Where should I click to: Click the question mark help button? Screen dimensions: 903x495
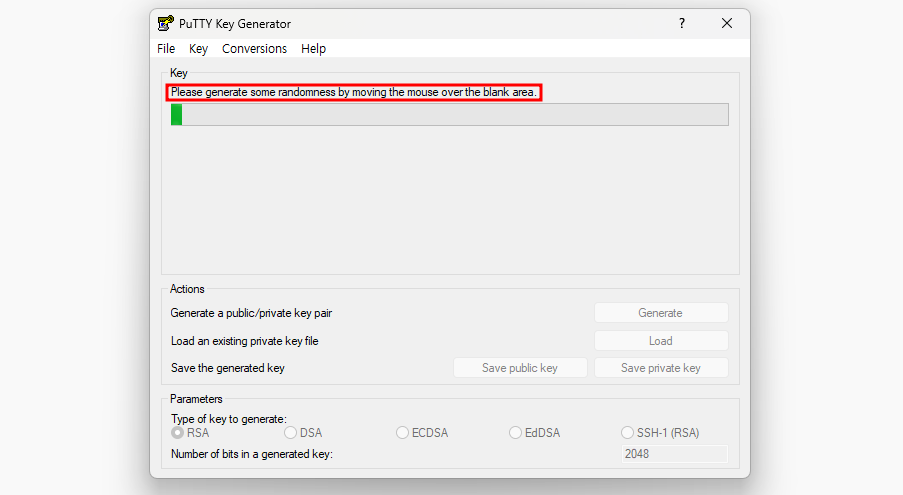[682, 23]
